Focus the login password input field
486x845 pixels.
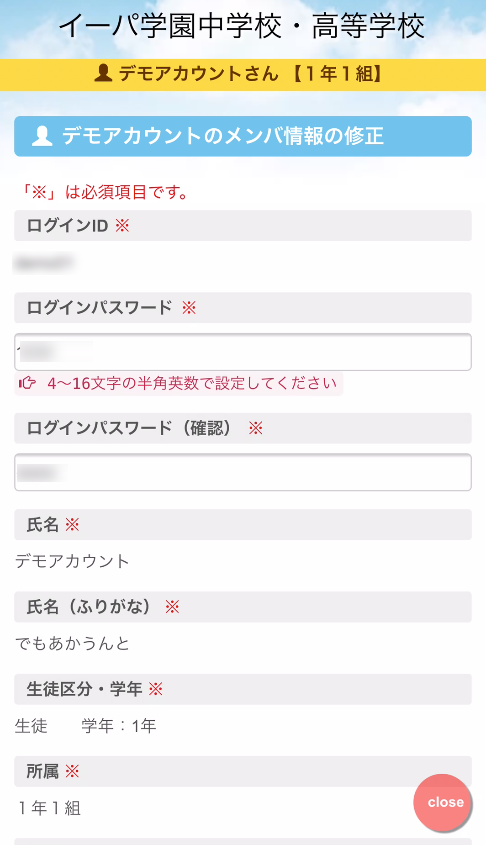pyautogui.click(x=243, y=352)
